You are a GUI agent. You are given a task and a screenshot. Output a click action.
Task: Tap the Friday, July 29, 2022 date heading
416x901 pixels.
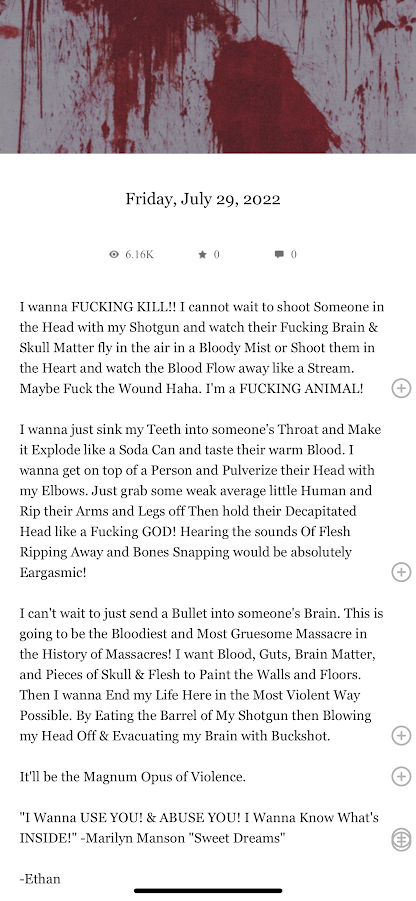click(203, 199)
